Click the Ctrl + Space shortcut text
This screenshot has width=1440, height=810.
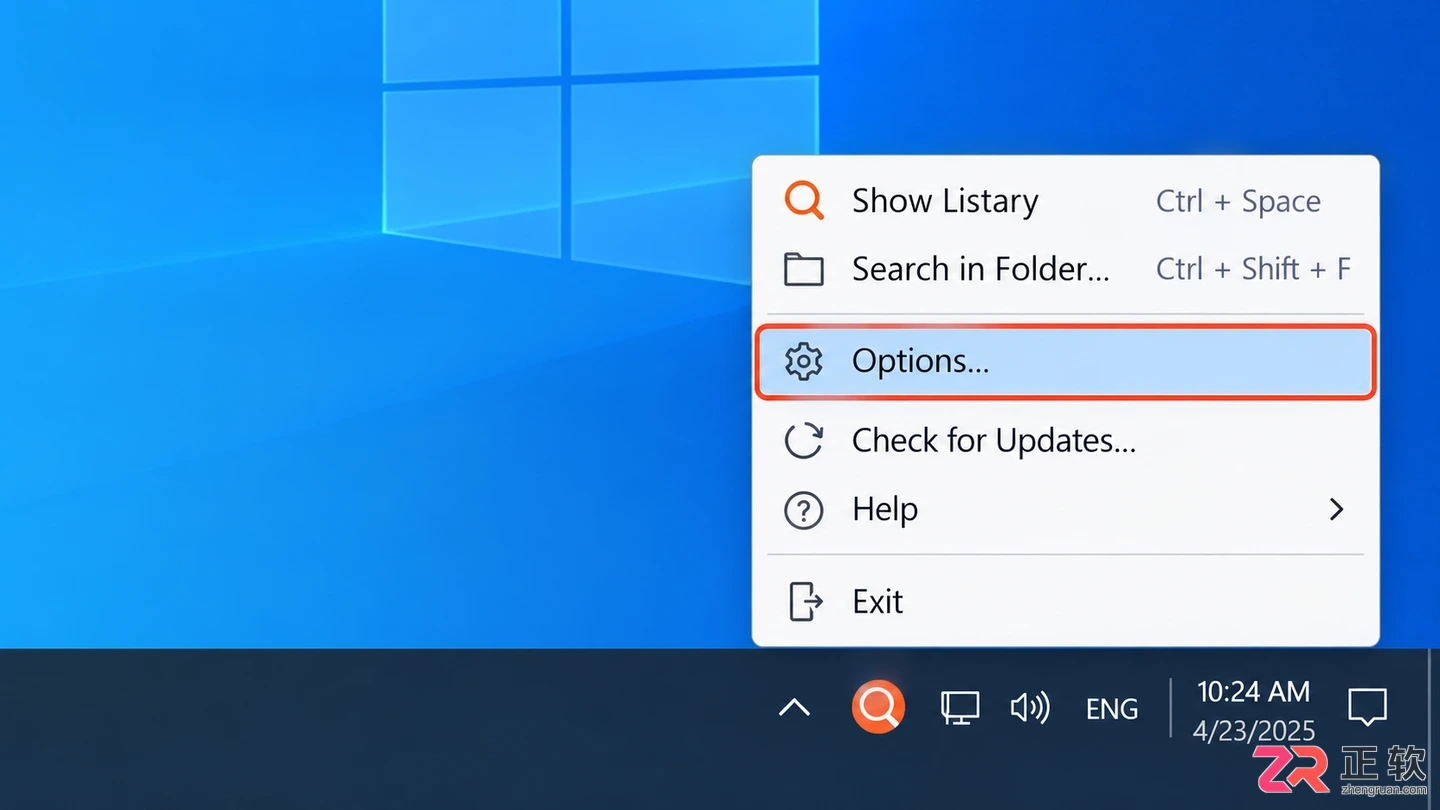[1238, 201]
